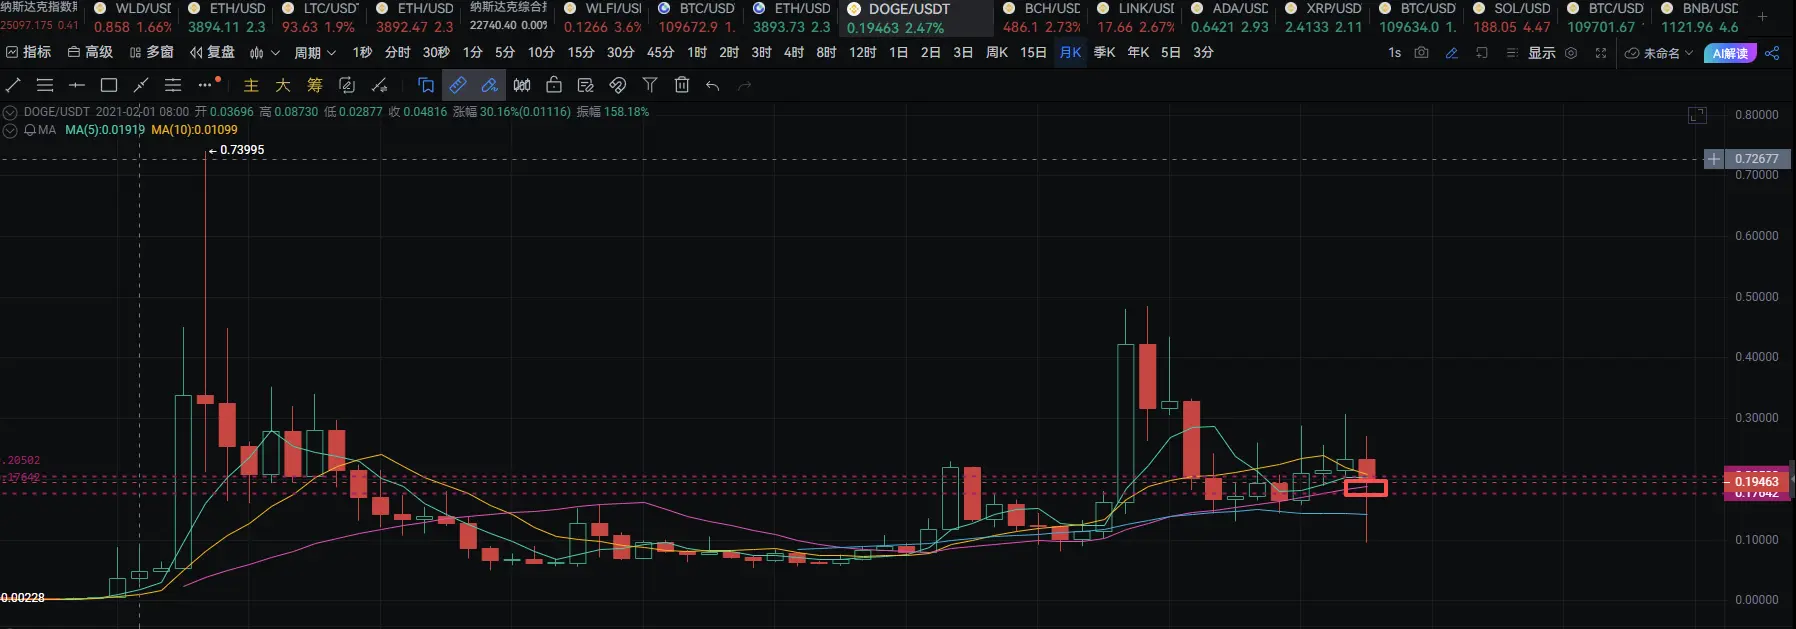Click the candle range icon
The image size is (1796, 629).
point(522,85)
